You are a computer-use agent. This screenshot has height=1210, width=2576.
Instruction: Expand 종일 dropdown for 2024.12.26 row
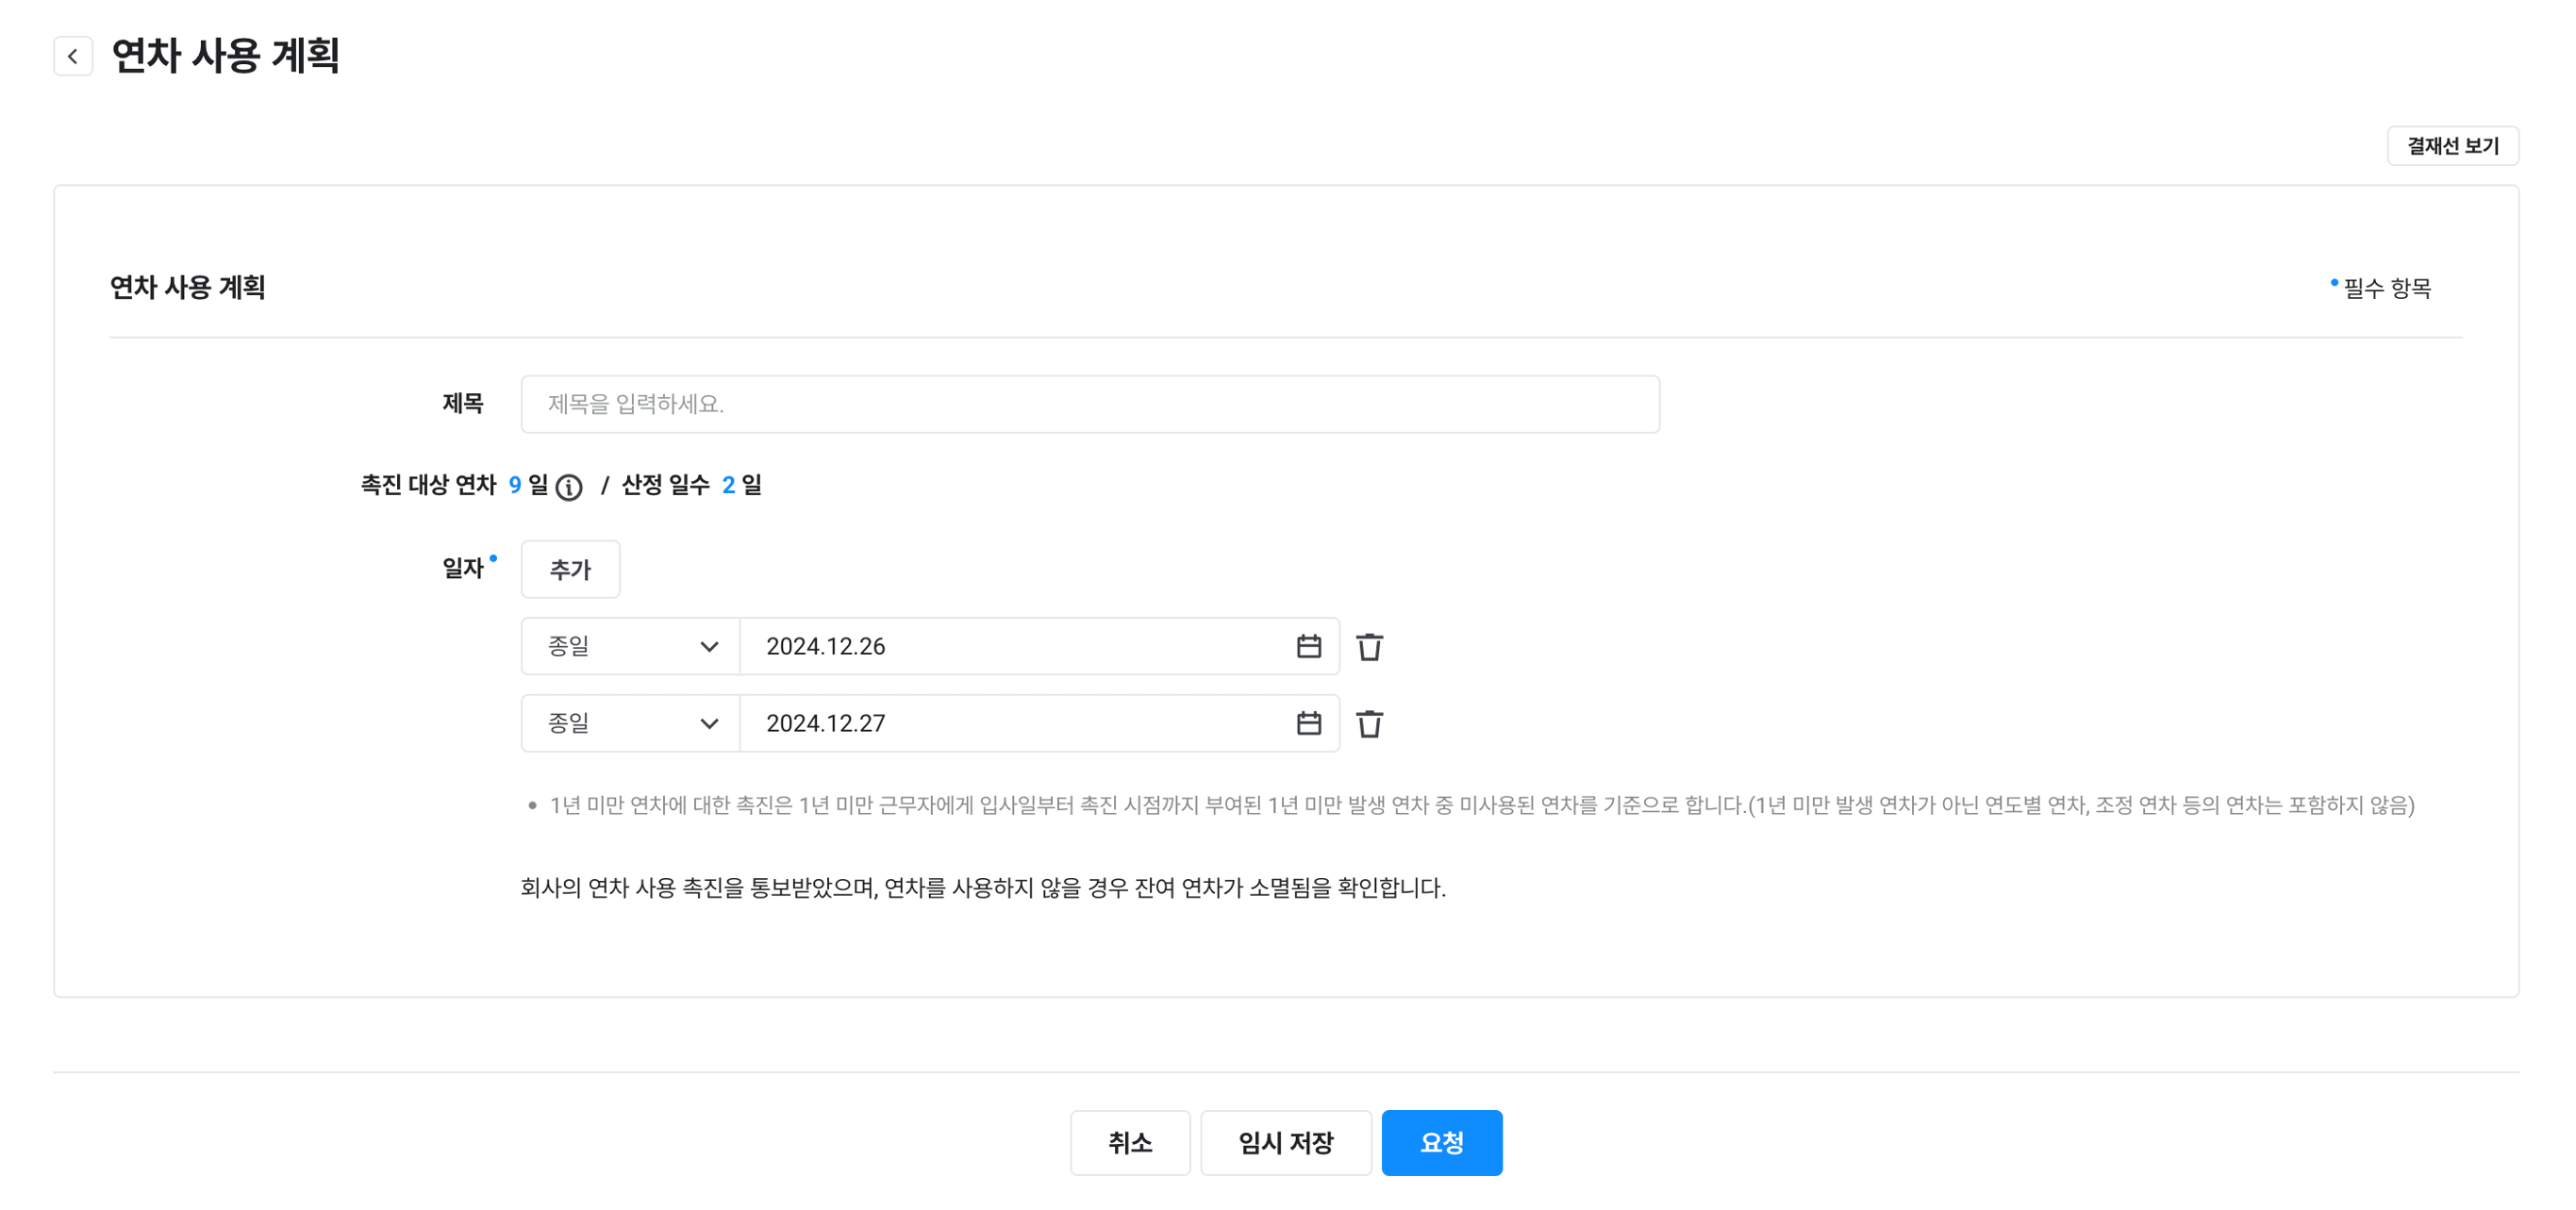tap(630, 646)
